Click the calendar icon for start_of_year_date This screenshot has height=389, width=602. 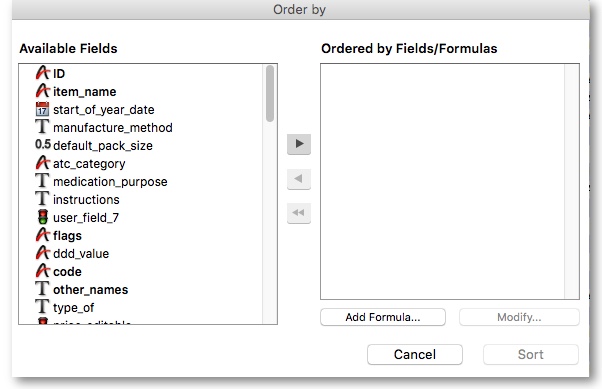tap(42, 109)
